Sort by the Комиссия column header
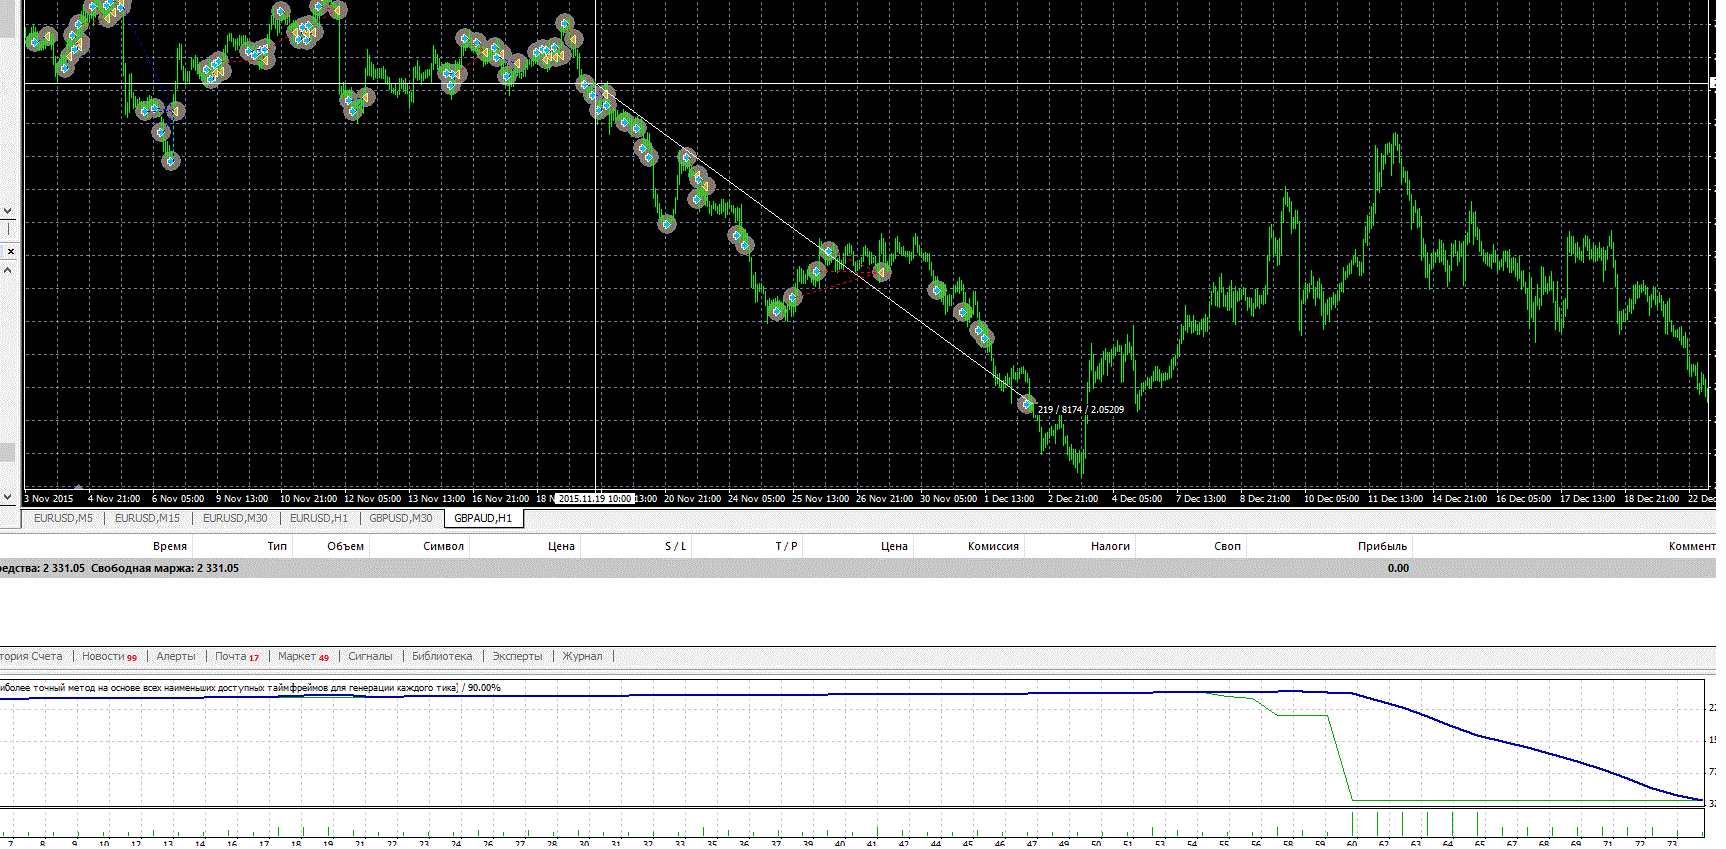1726x849 pixels. click(x=993, y=546)
